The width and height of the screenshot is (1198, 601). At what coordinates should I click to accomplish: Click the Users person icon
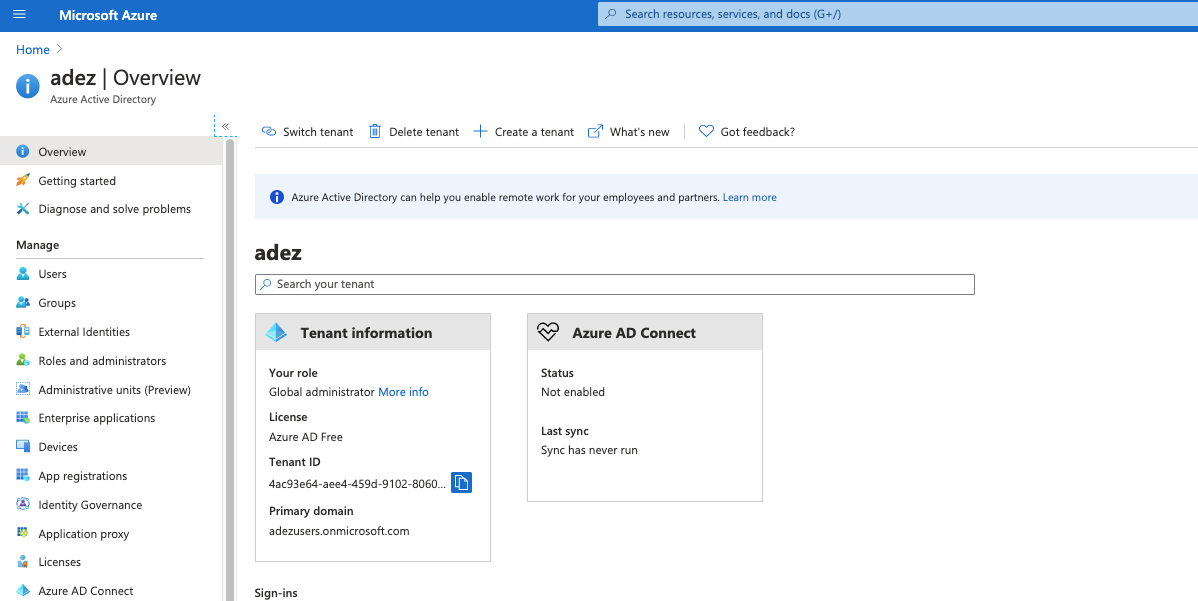pyautogui.click(x=23, y=273)
